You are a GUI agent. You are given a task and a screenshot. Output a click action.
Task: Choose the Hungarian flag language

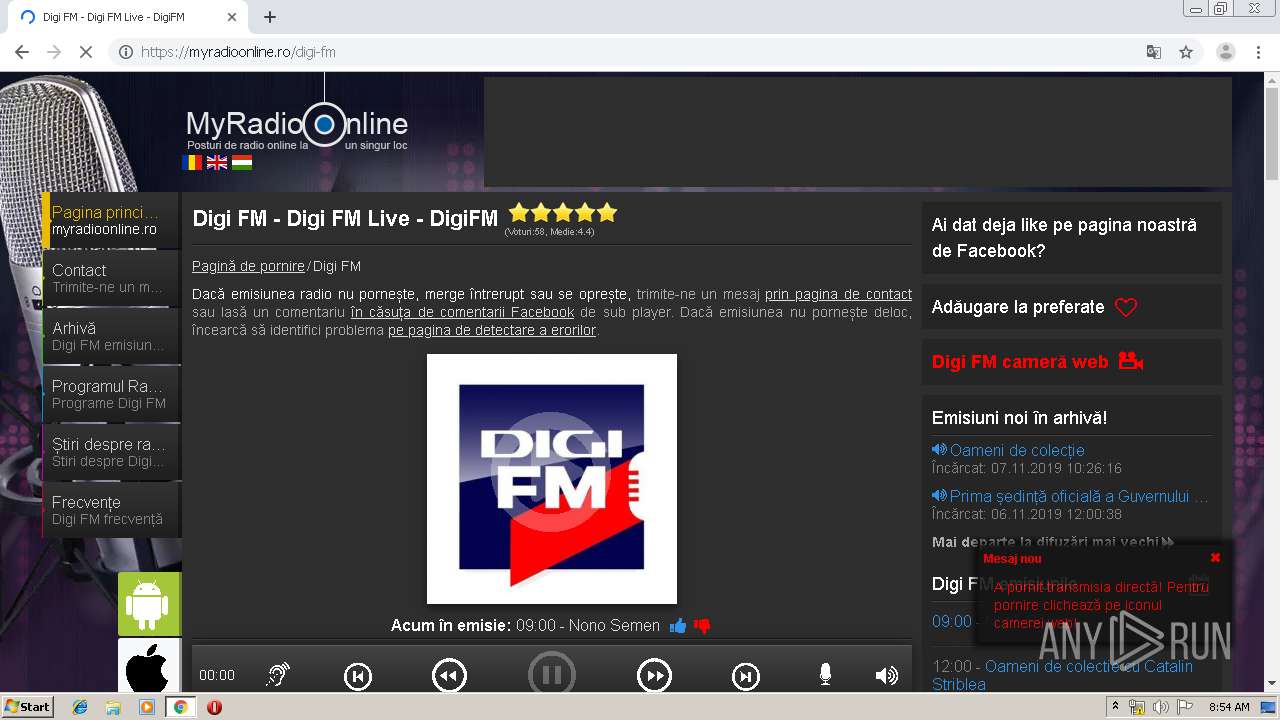[242, 162]
